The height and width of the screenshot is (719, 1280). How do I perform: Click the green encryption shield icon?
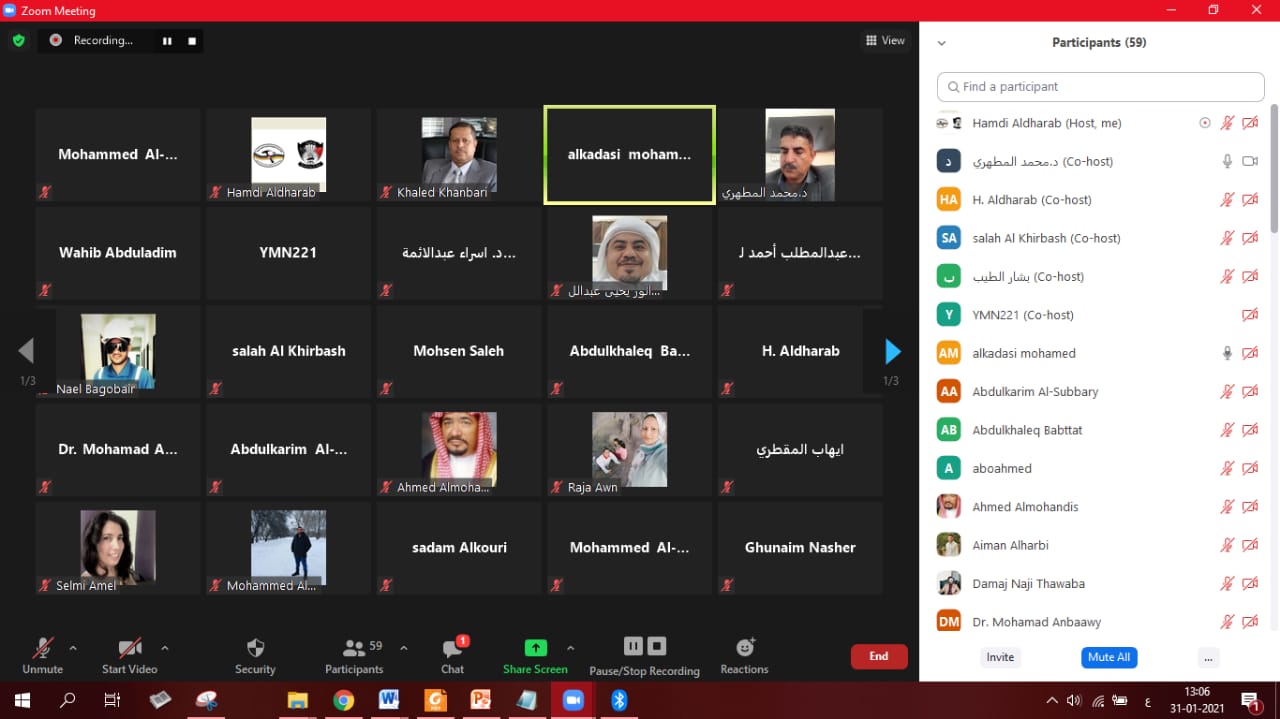[18, 41]
